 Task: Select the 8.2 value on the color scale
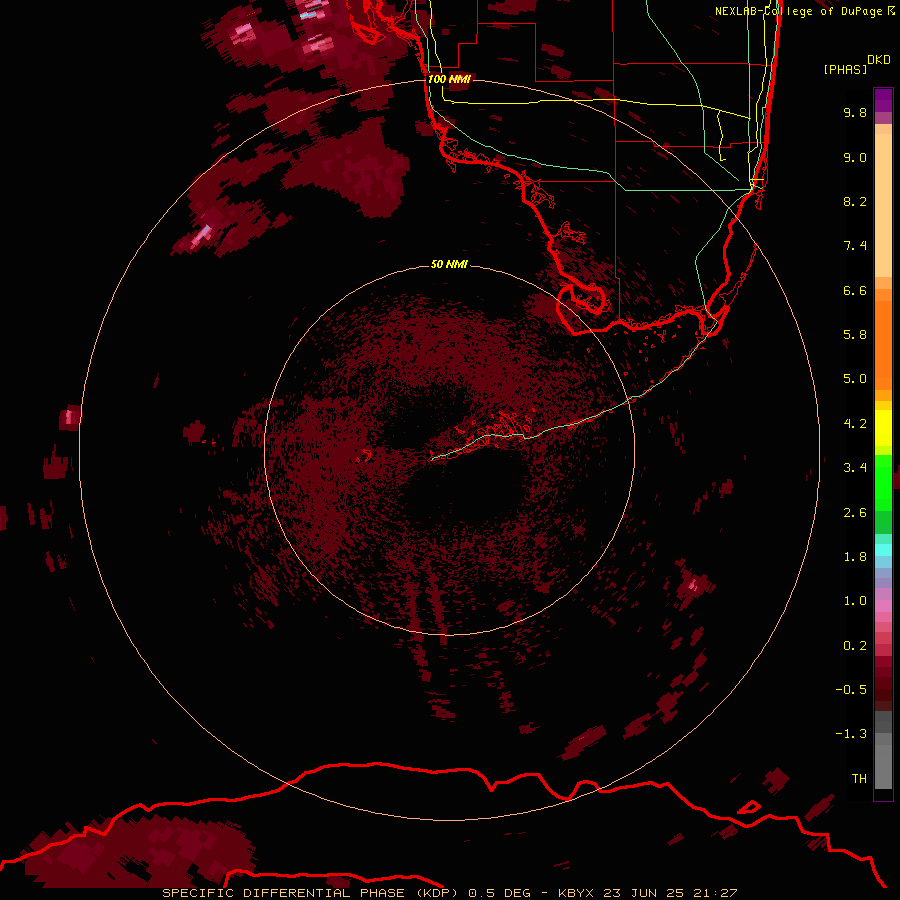855,201
